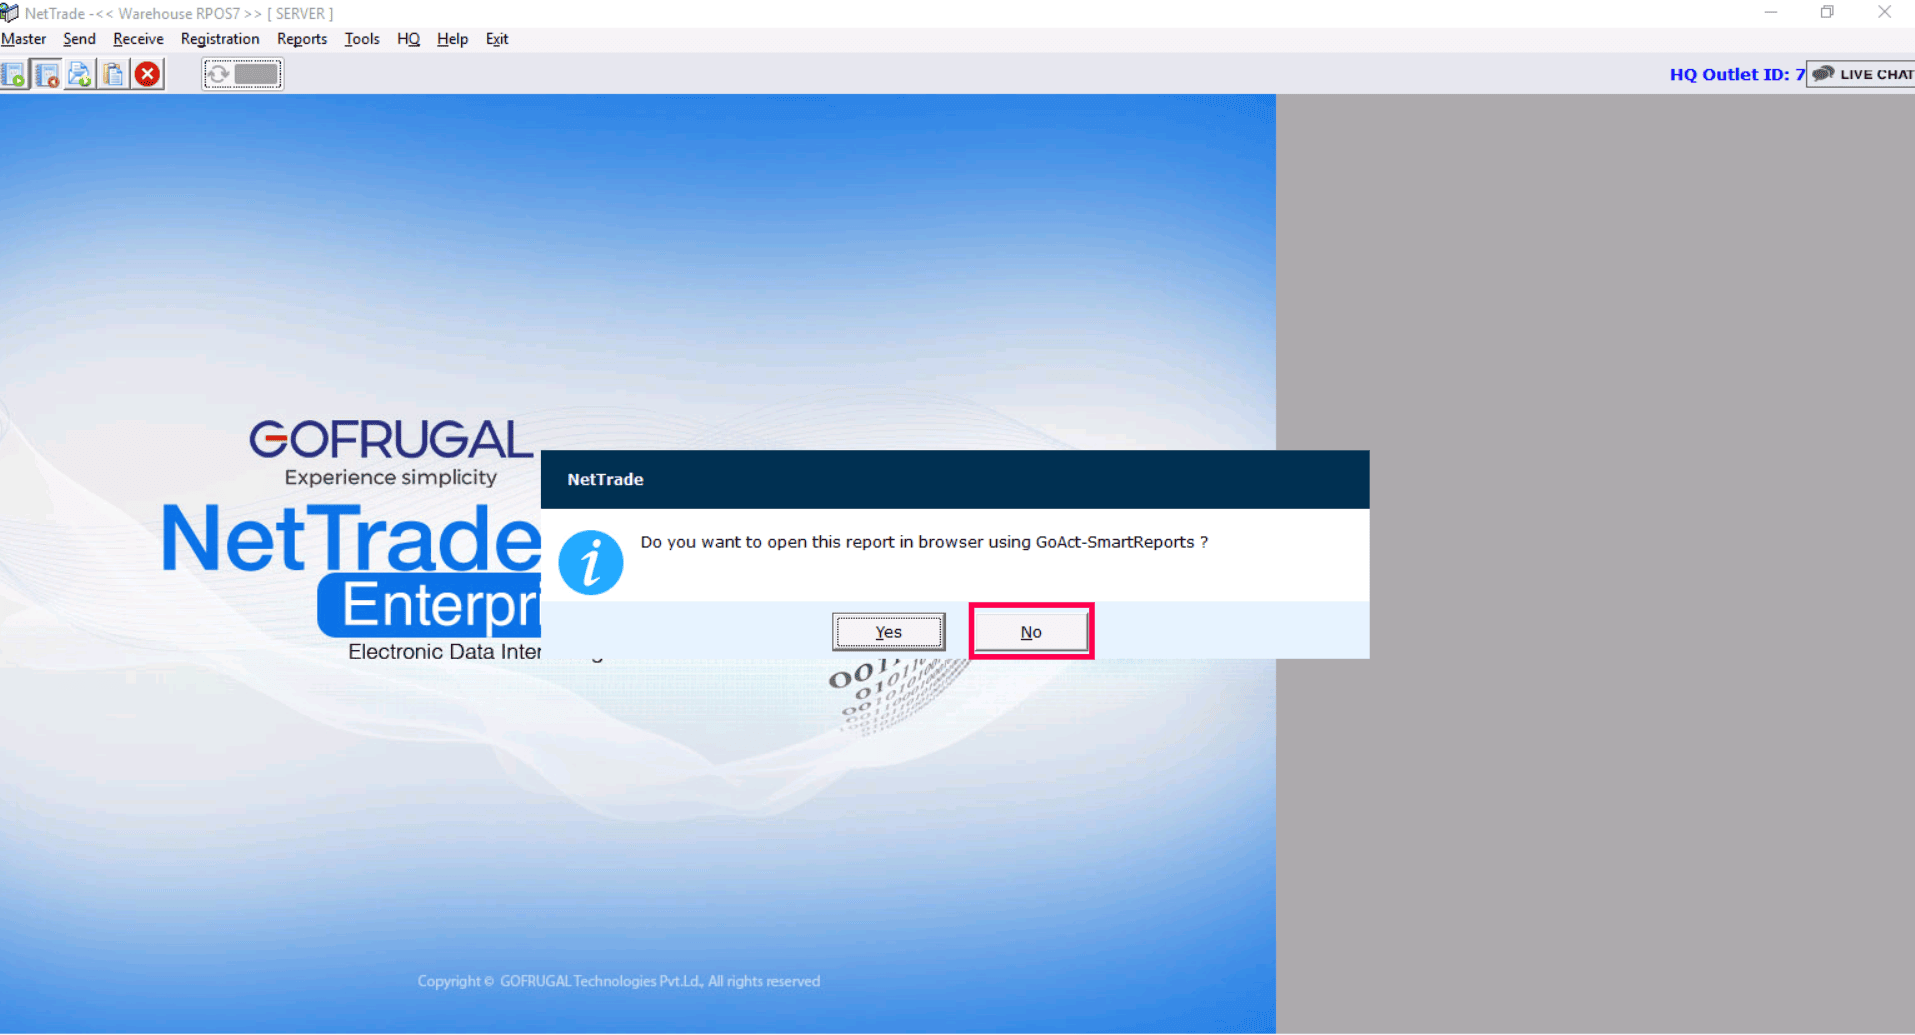The width and height of the screenshot is (1915, 1035).
Task: Click the sync refresh arrows button
Action: coord(243,74)
